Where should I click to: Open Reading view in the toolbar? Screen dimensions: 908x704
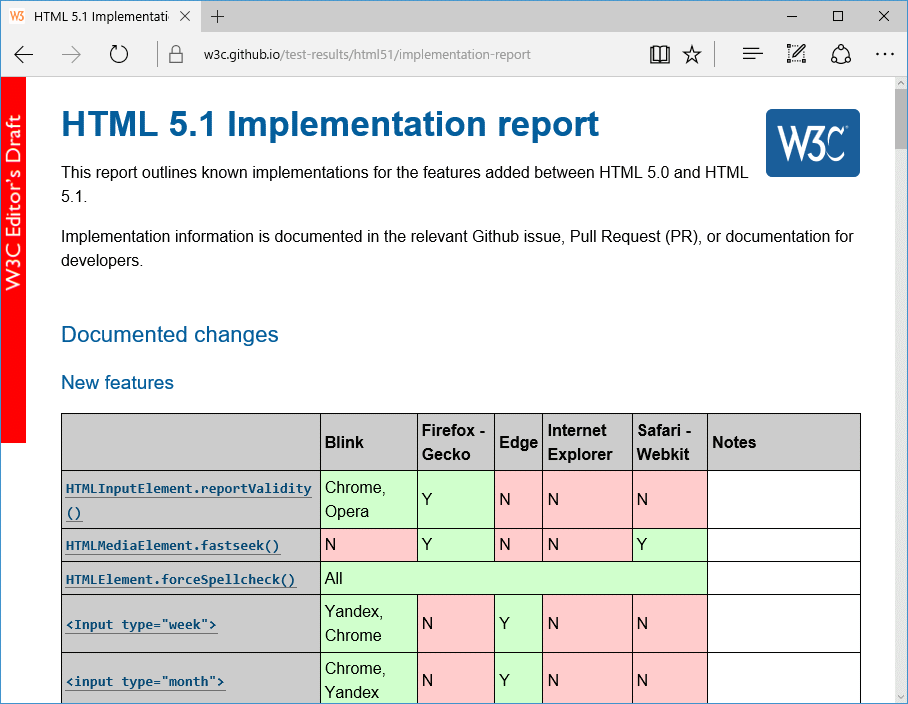click(660, 54)
